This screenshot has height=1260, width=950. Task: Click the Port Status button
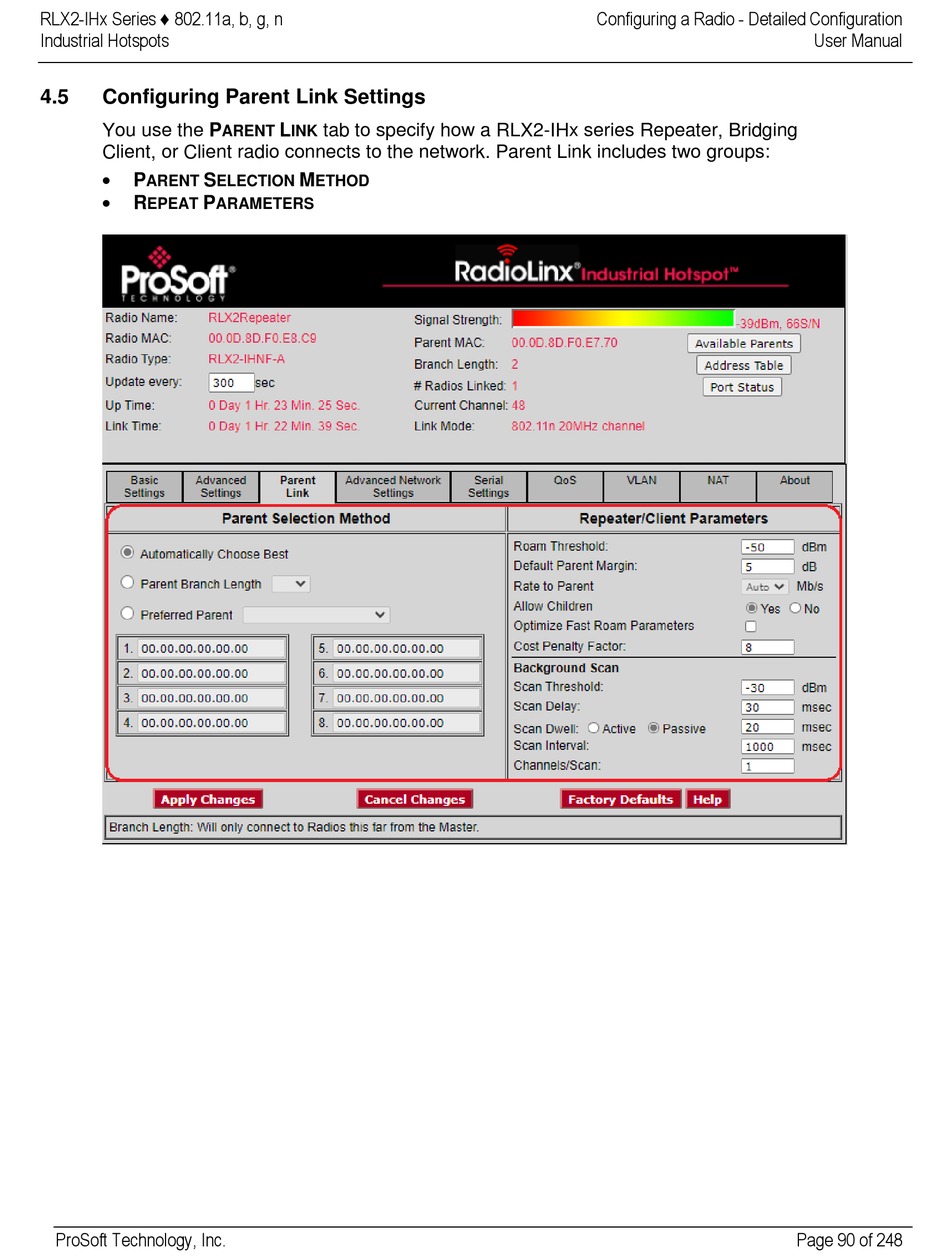click(x=742, y=387)
